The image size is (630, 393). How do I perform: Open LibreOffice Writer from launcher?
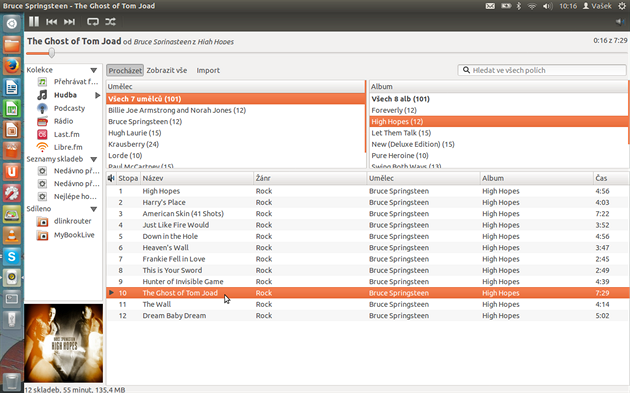pos(12,87)
